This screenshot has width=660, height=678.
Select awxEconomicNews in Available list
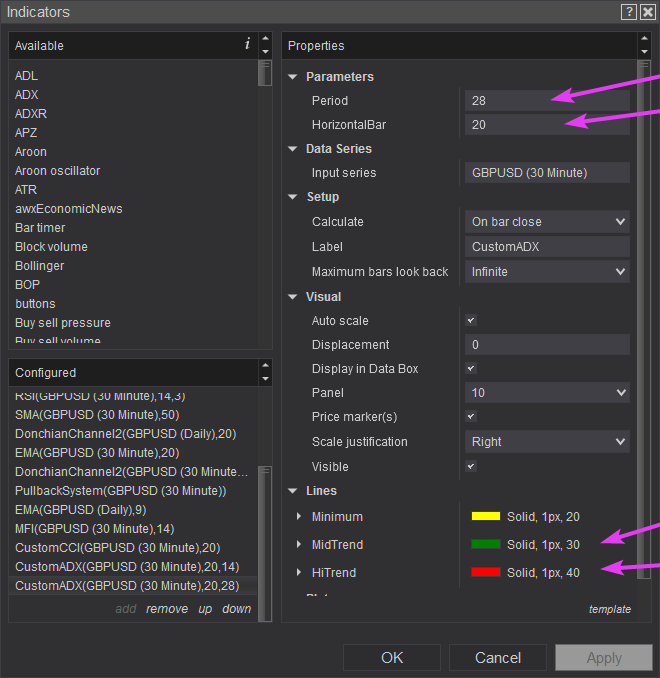(69, 209)
